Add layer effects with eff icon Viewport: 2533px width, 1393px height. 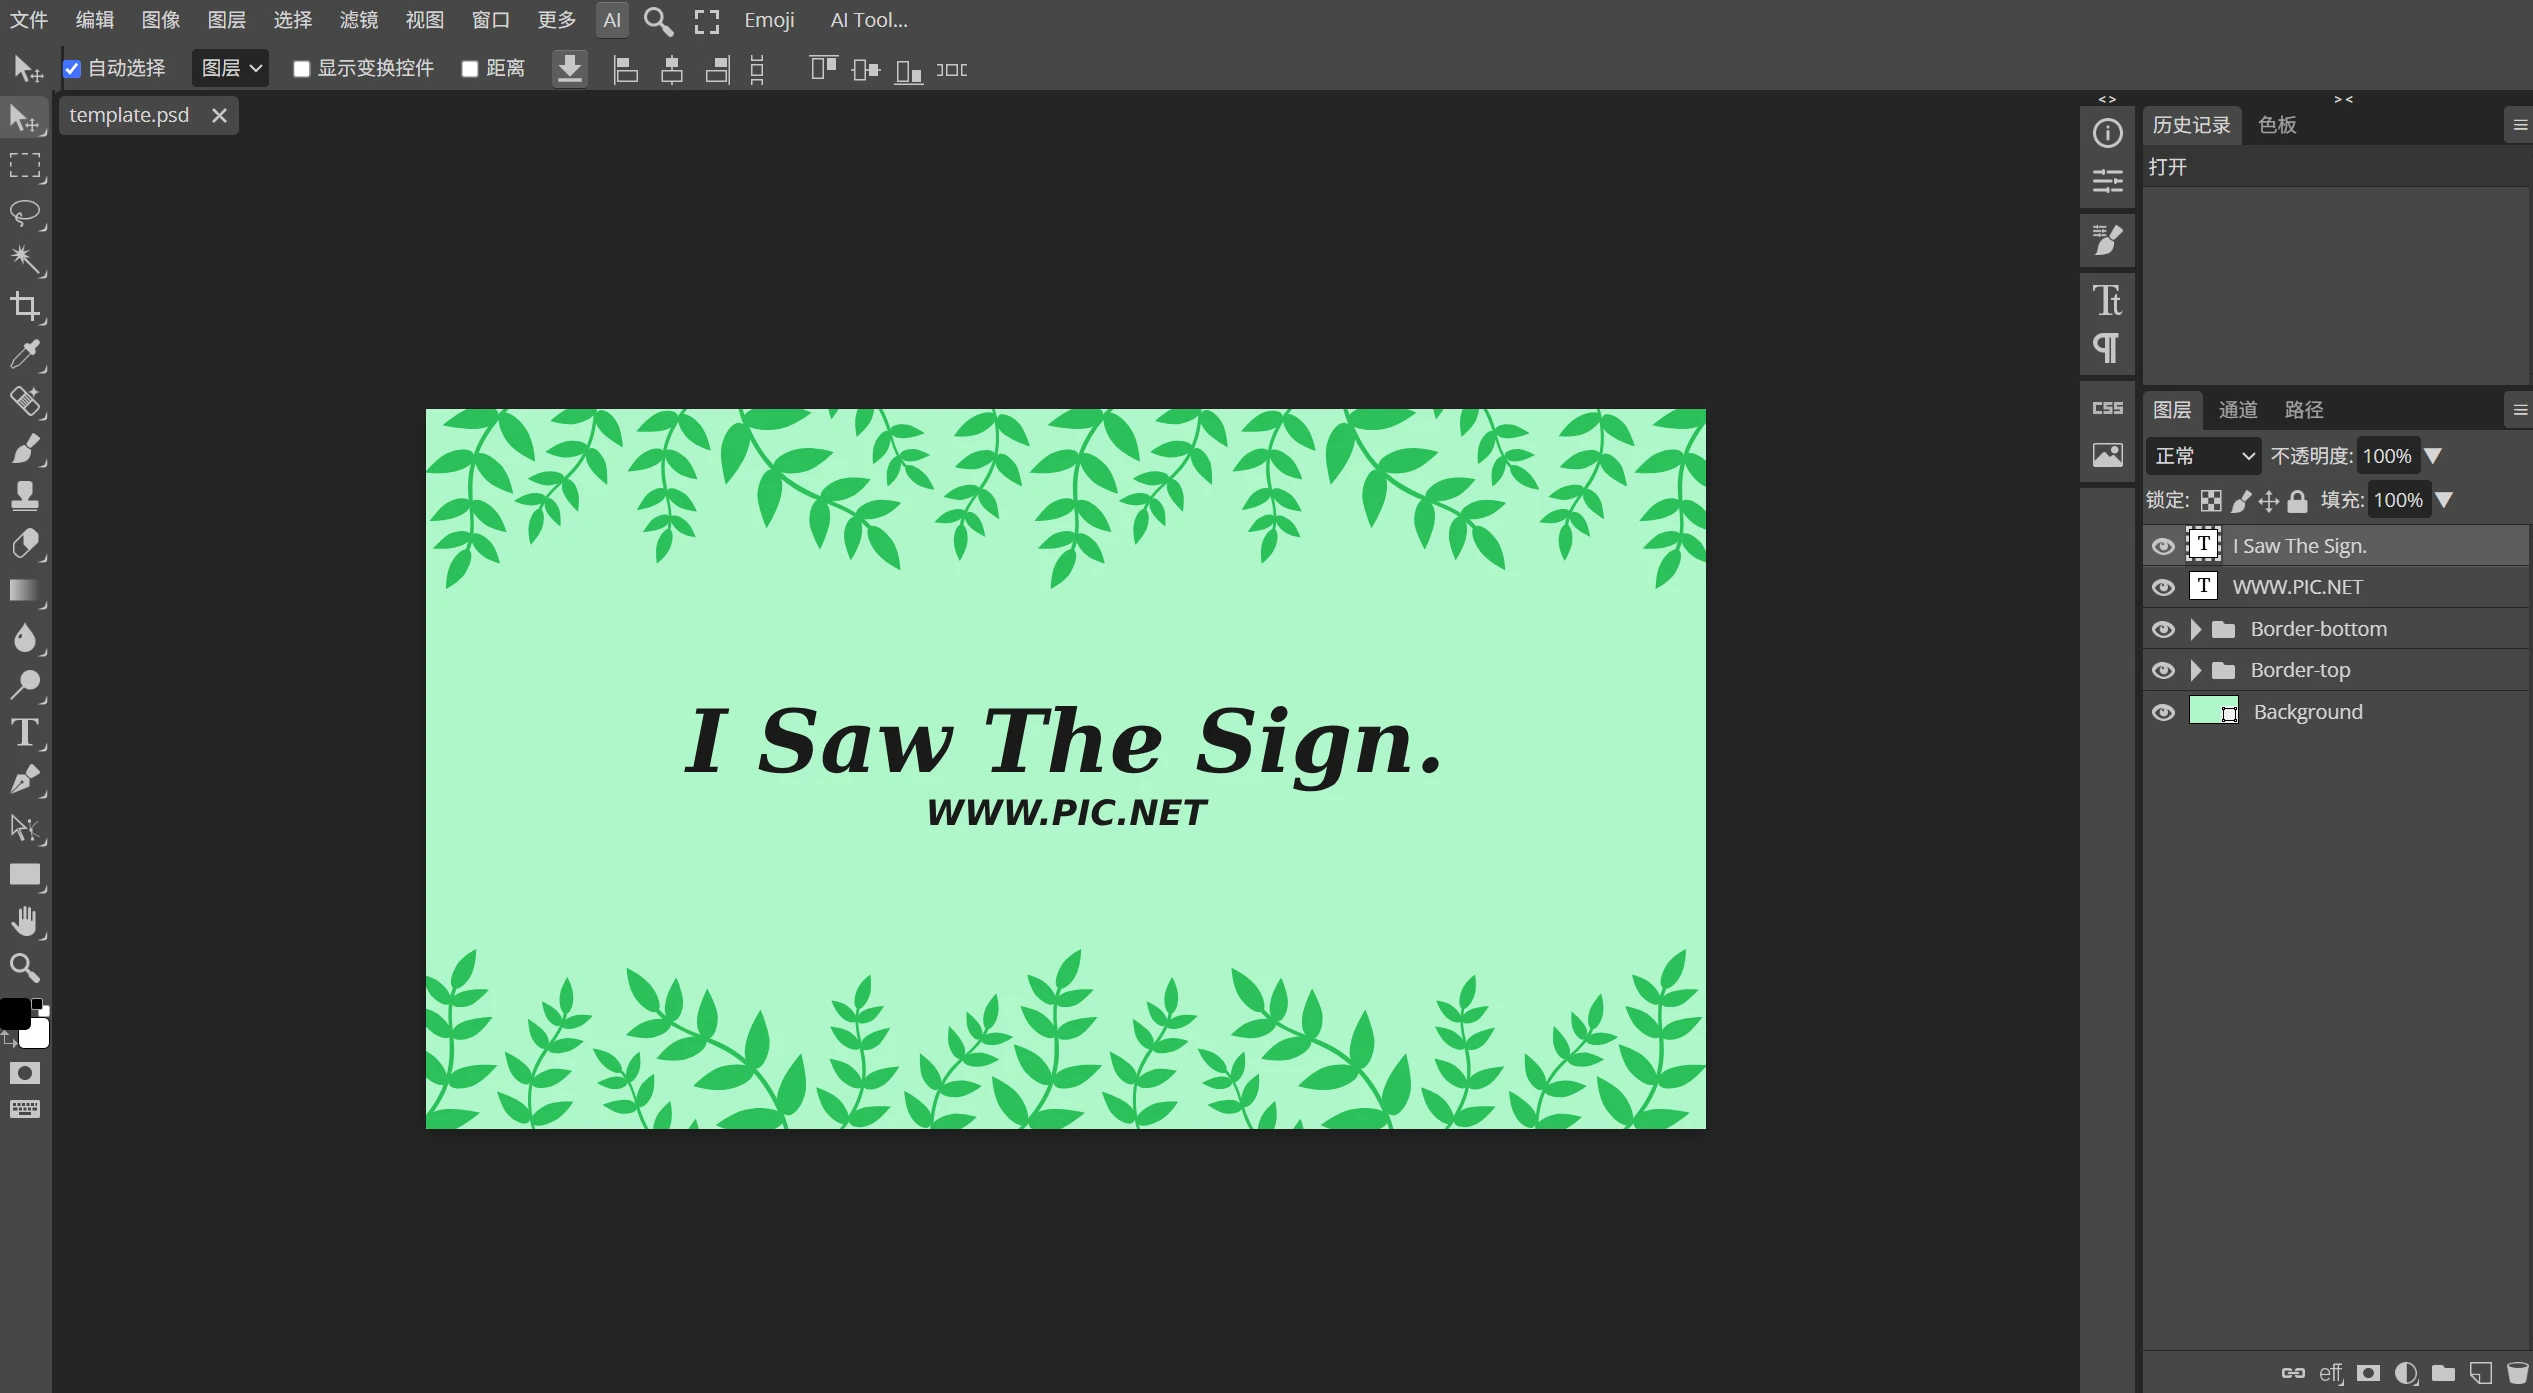[x=2331, y=1373]
